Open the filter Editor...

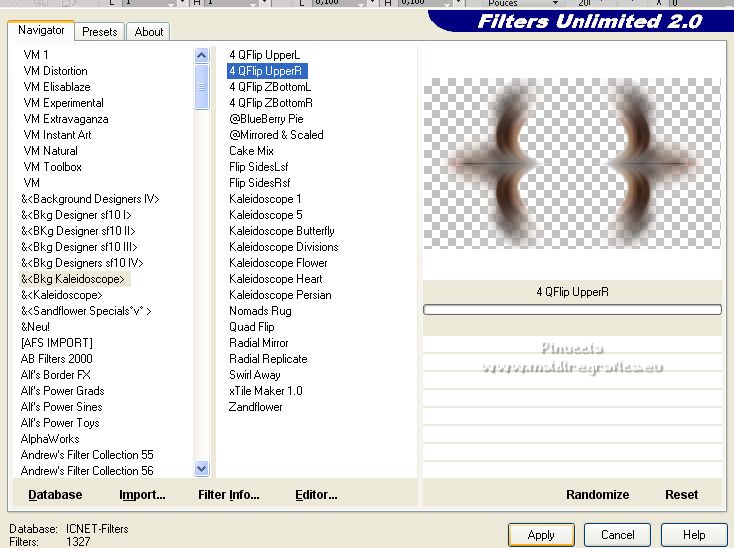[316, 495]
